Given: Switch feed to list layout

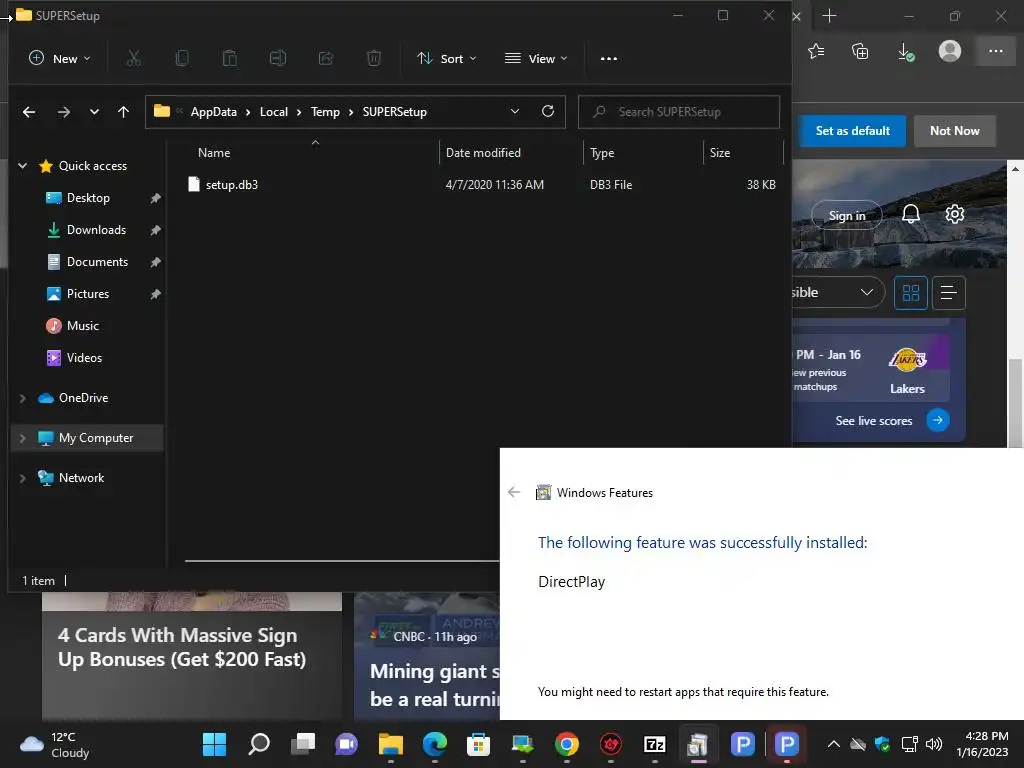Looking at the screenshot, I should tap(948, 293).
